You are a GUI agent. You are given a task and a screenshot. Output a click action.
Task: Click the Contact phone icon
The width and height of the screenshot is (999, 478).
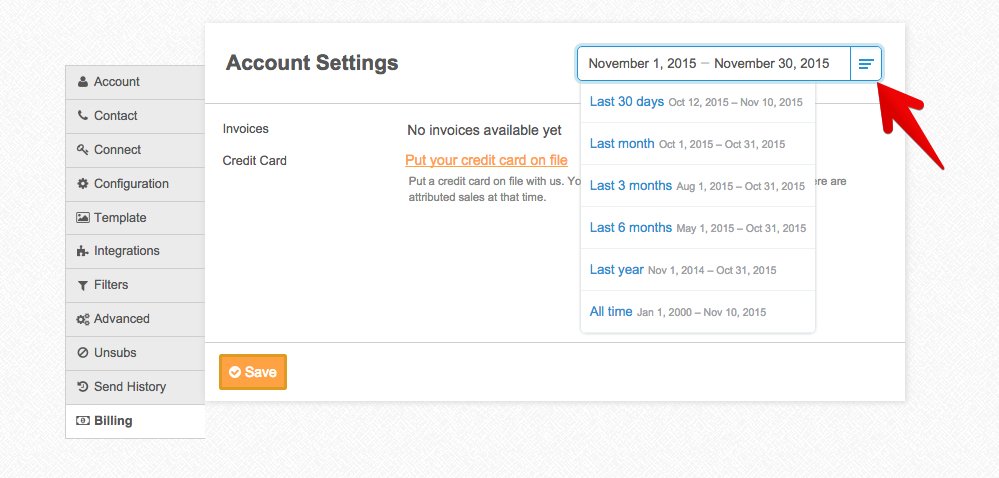[x=83, y=116]
